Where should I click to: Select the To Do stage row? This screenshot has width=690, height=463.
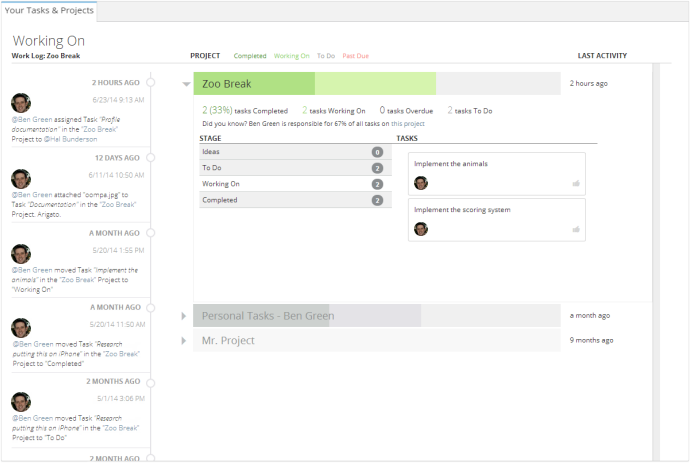[295, 168]
